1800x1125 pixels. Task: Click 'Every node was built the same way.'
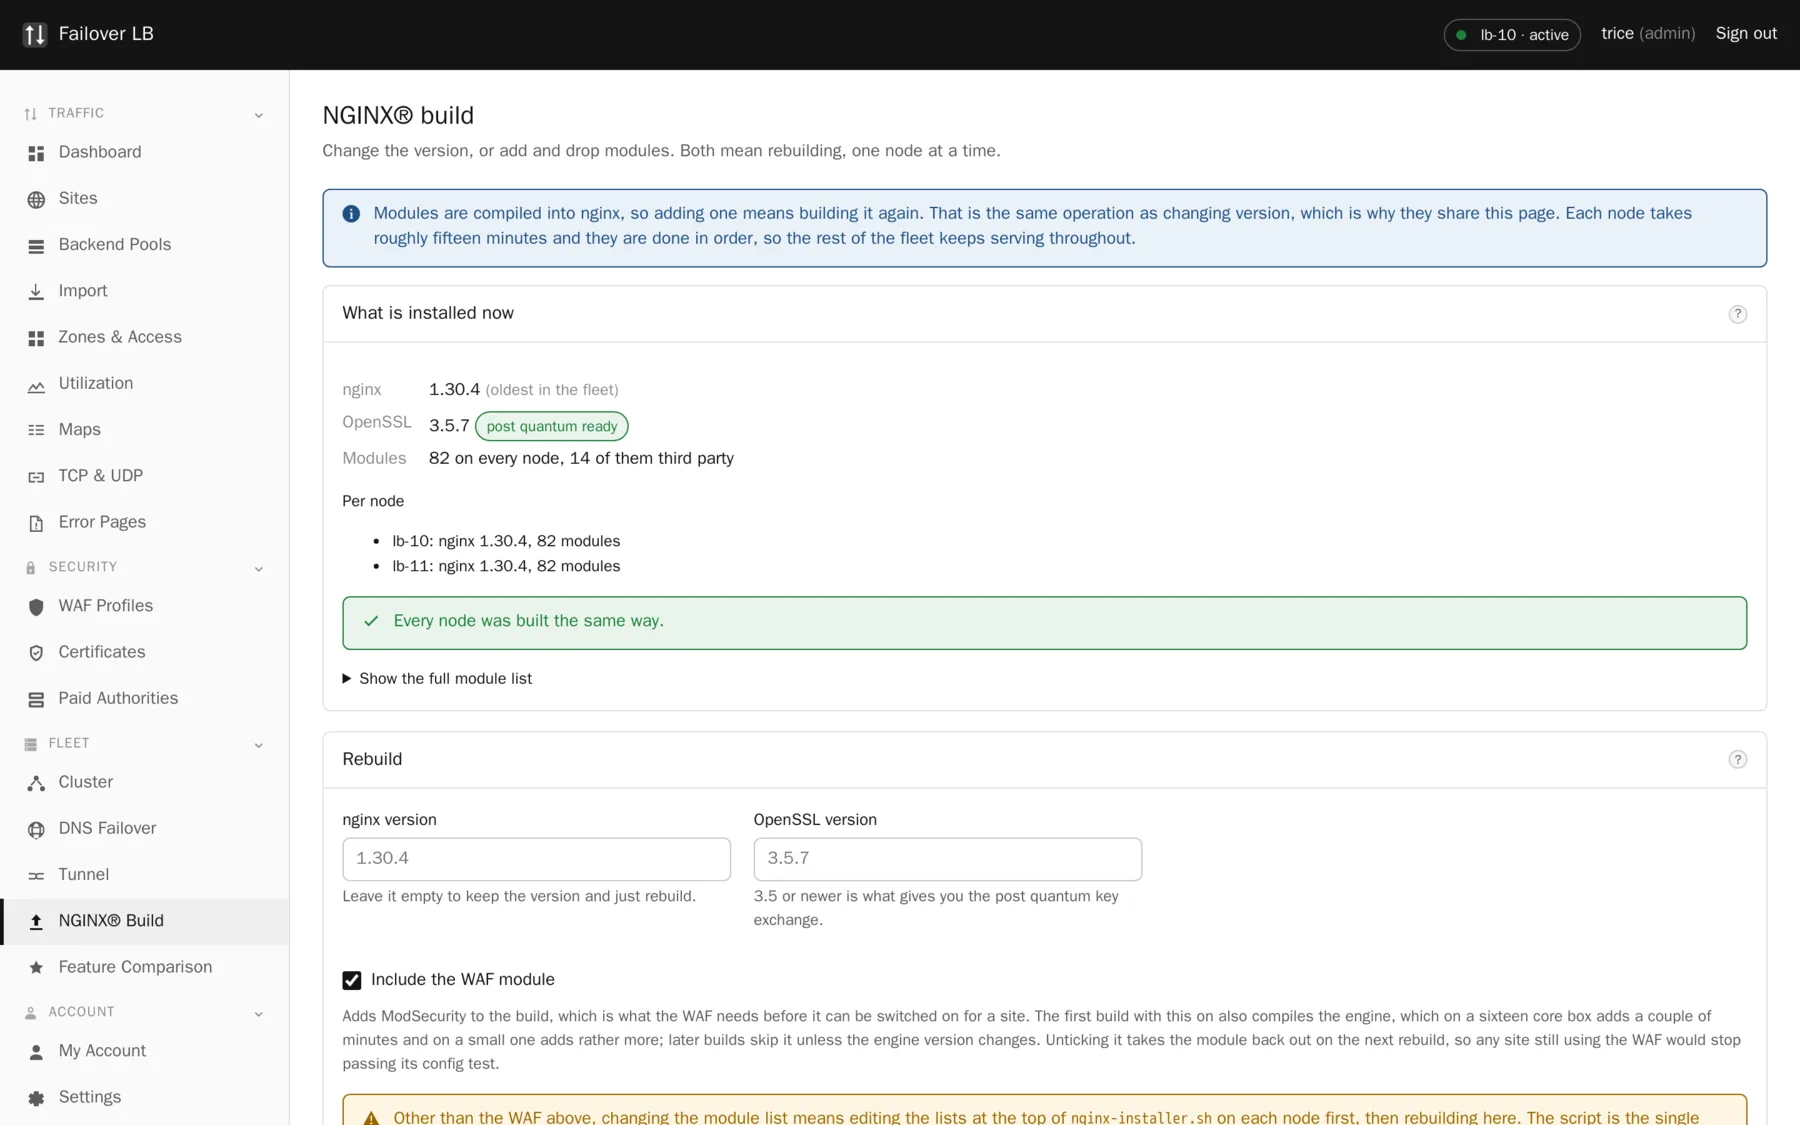[528, 621]
